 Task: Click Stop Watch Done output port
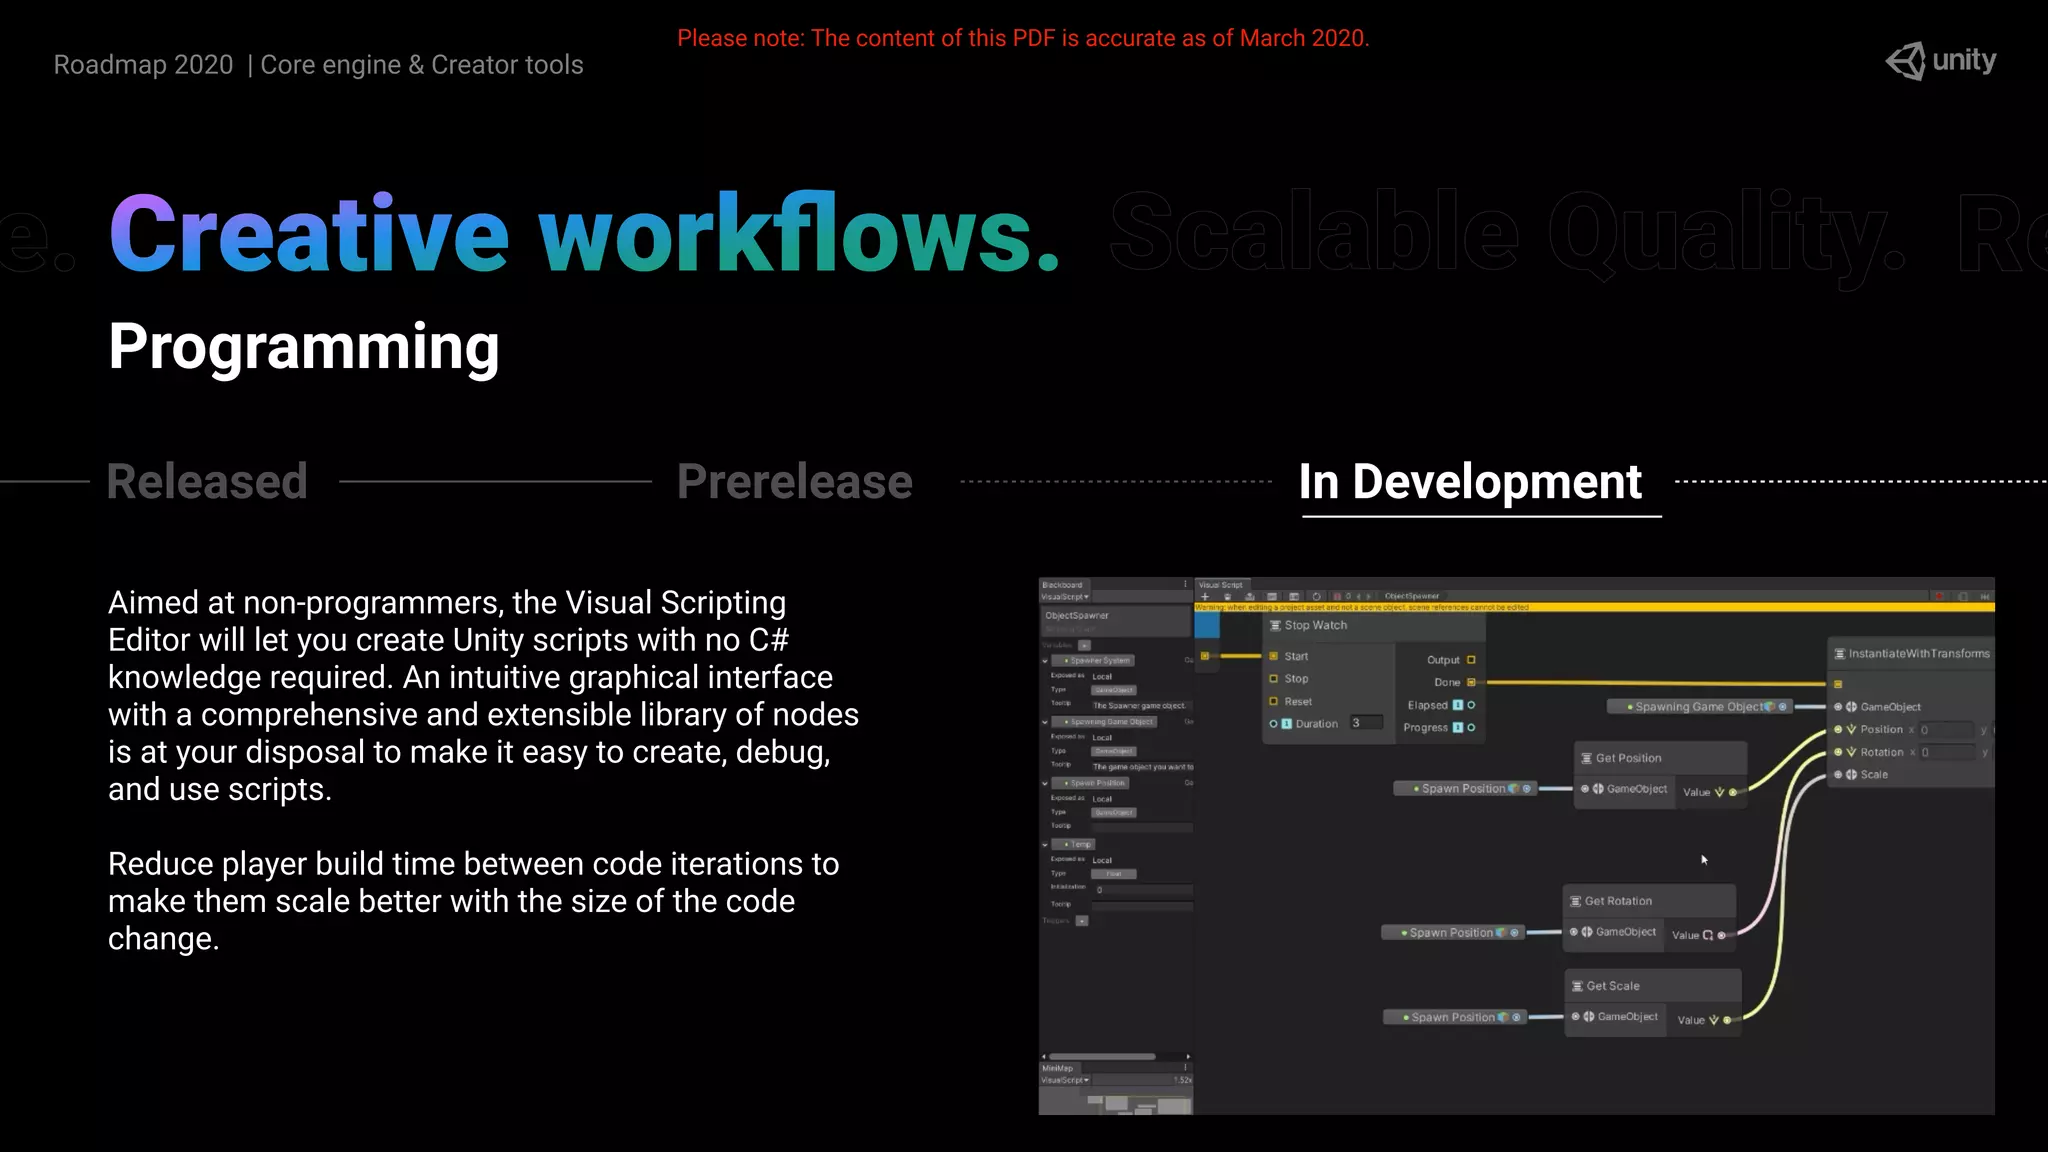click(1471, 682)
